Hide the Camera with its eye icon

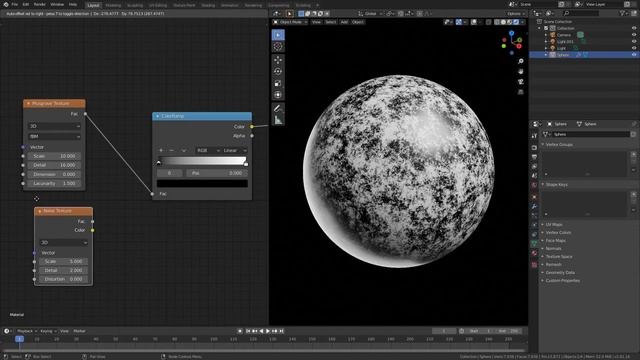[x=634, y=35]
